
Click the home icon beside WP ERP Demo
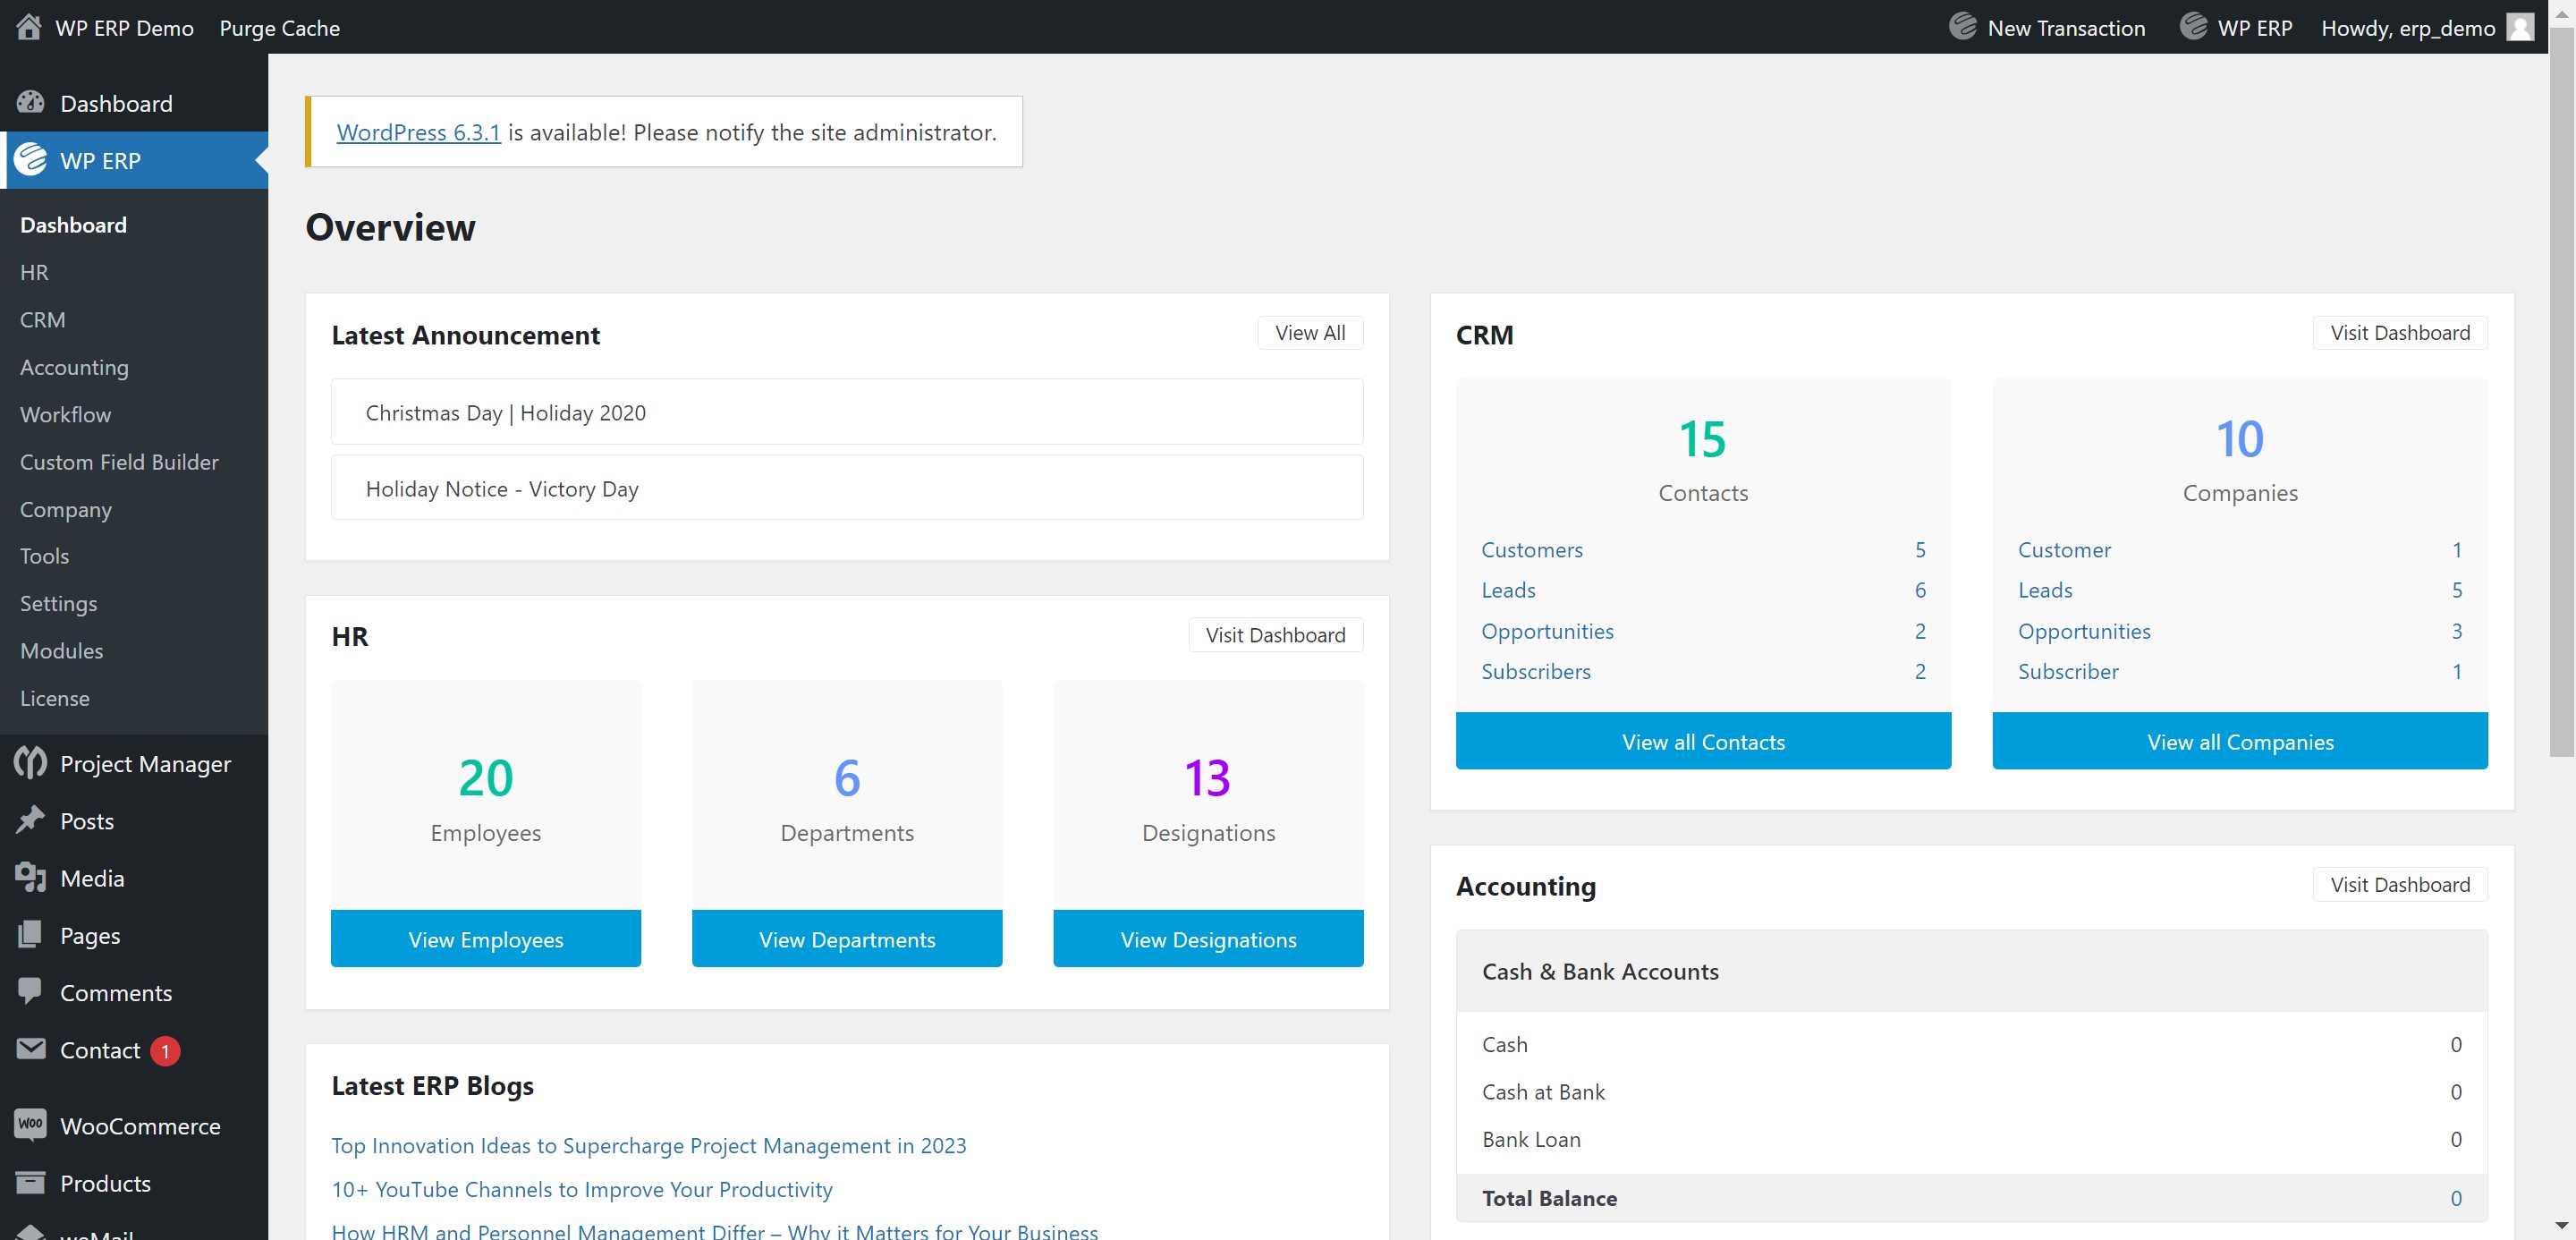[x=29, y=27]
